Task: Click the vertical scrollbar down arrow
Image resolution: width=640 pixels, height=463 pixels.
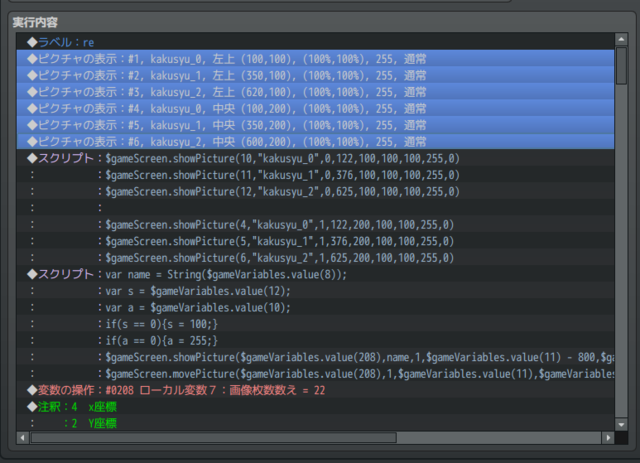Action: point(621,425)
